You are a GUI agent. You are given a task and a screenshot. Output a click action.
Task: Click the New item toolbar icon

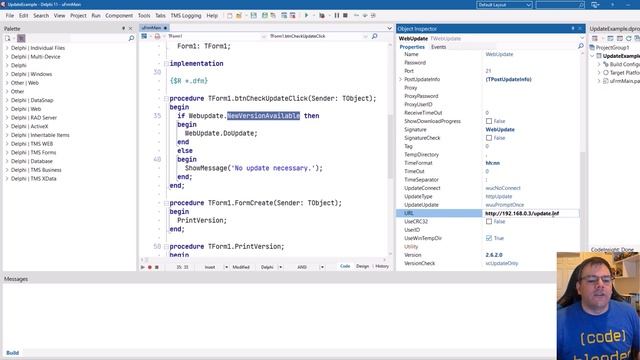(x=230, y=16)
